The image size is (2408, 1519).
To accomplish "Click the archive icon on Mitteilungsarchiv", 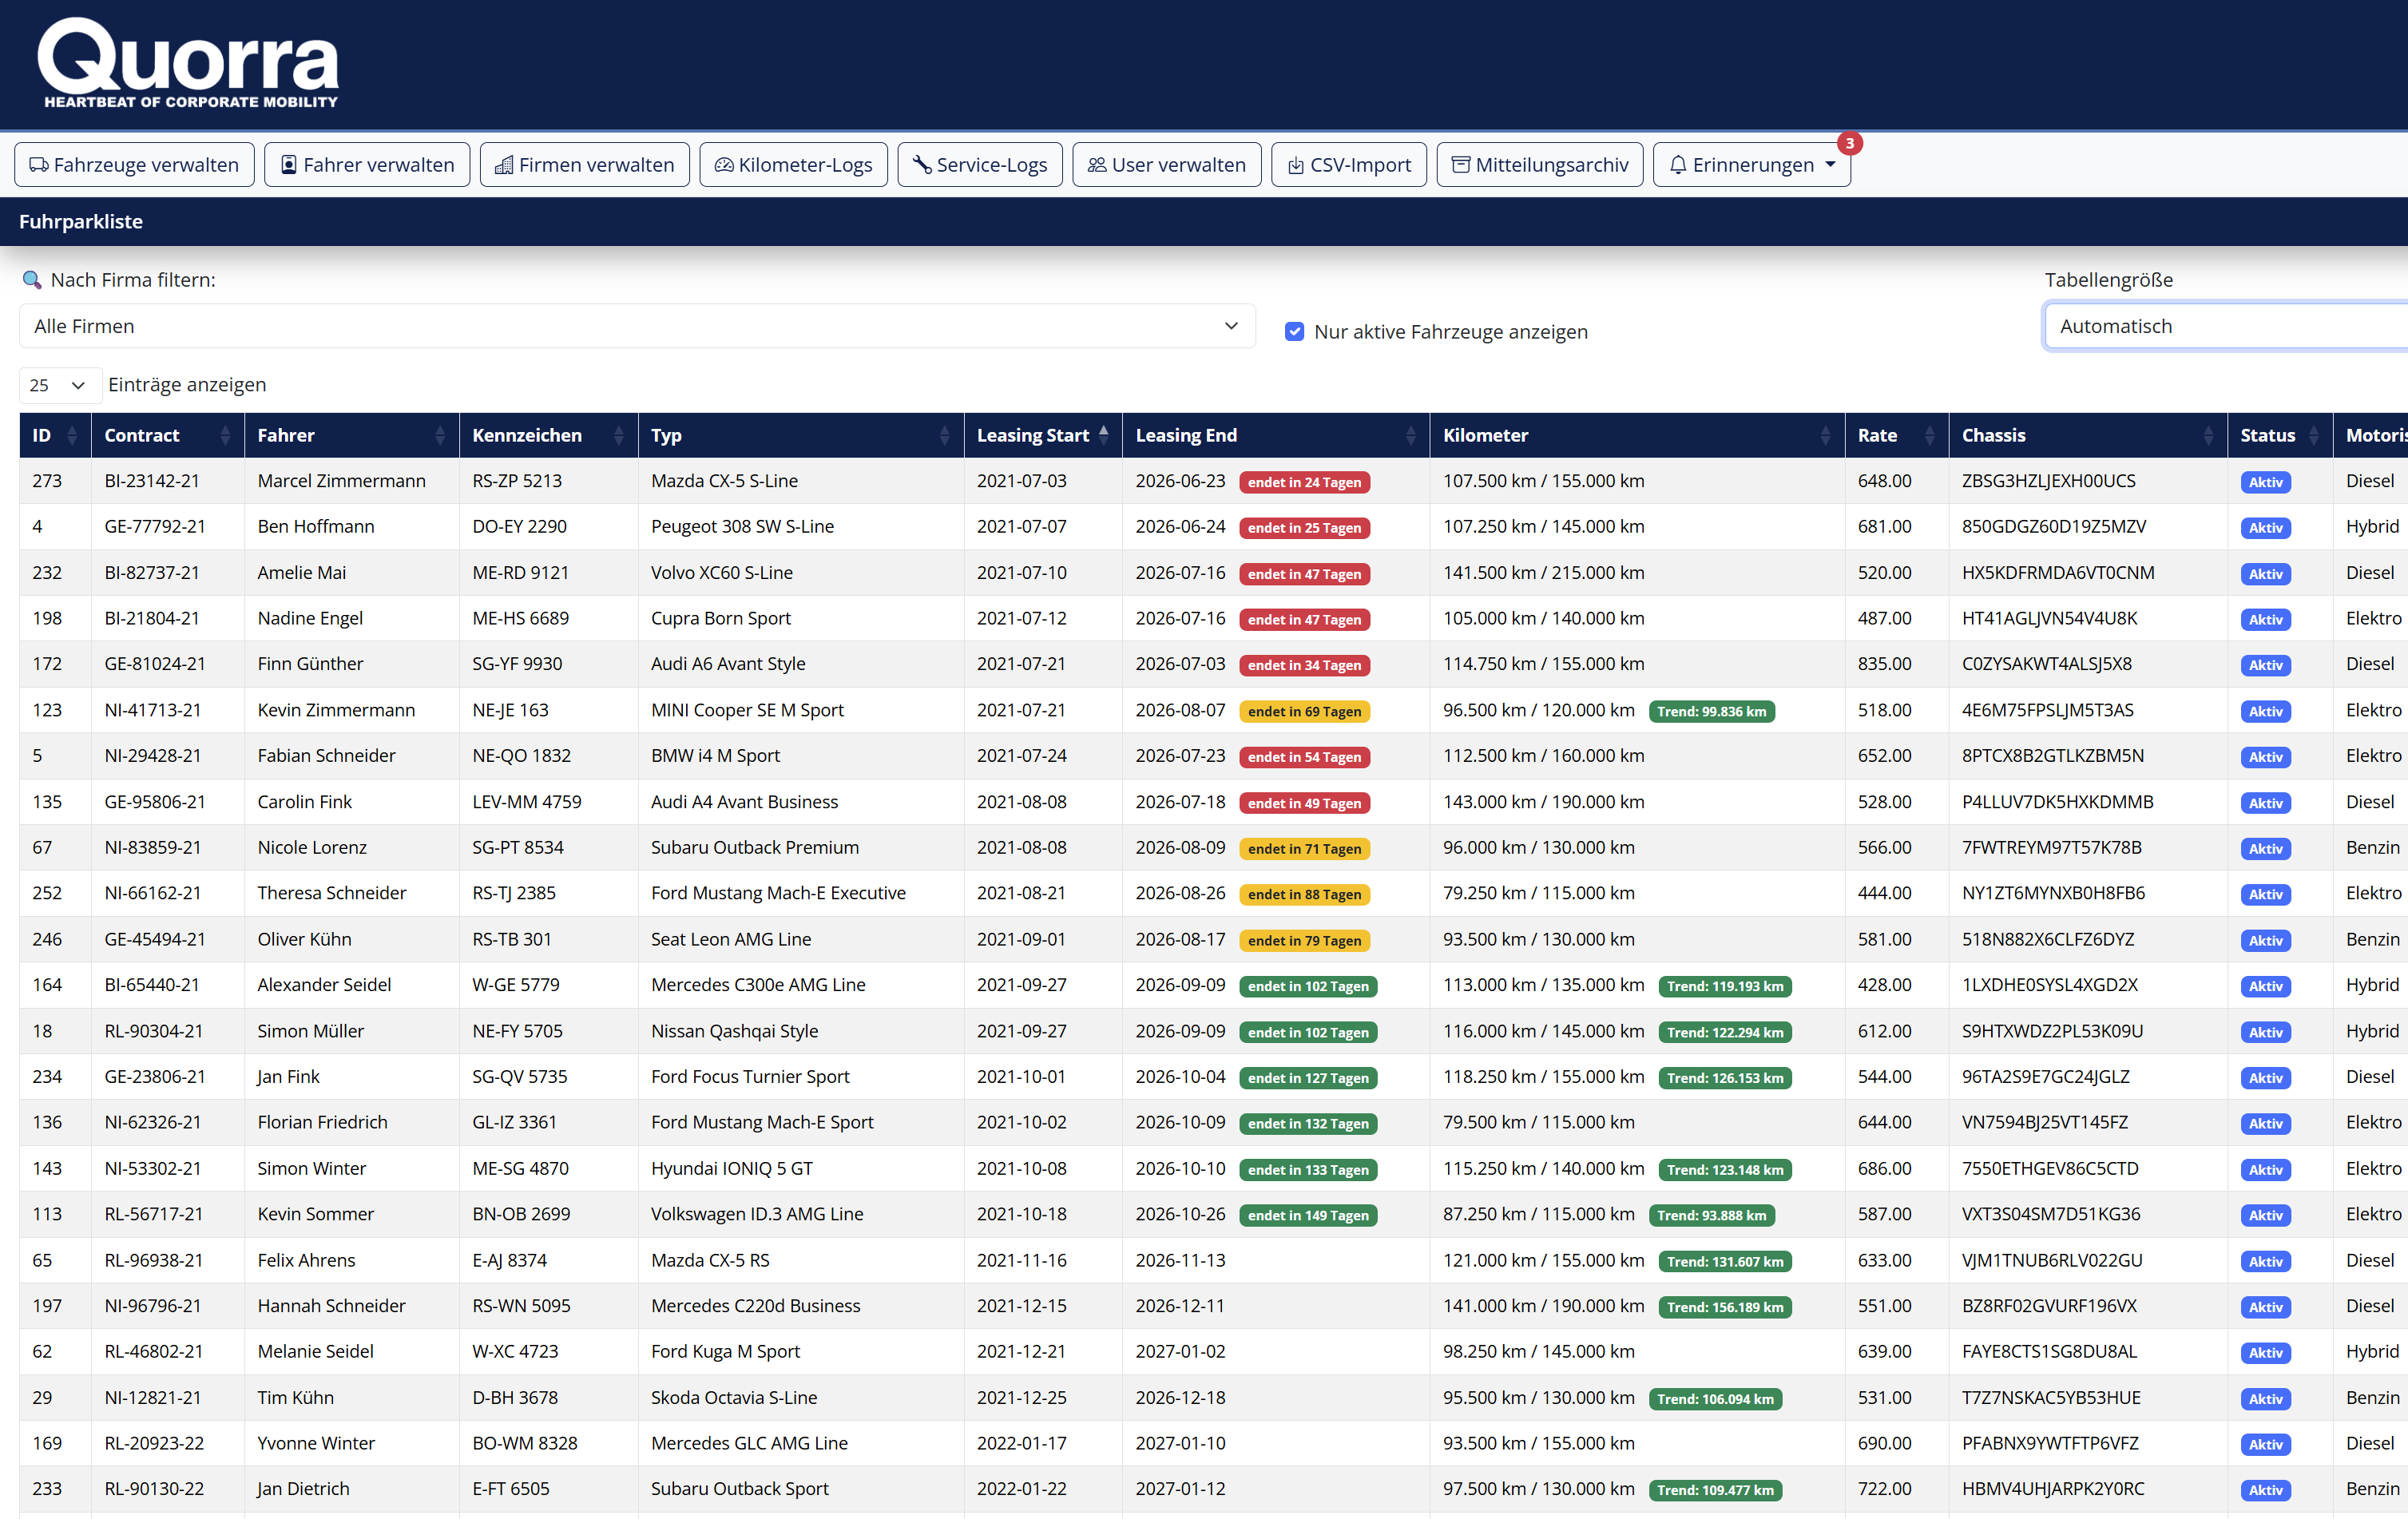I will pos(1461,165).
